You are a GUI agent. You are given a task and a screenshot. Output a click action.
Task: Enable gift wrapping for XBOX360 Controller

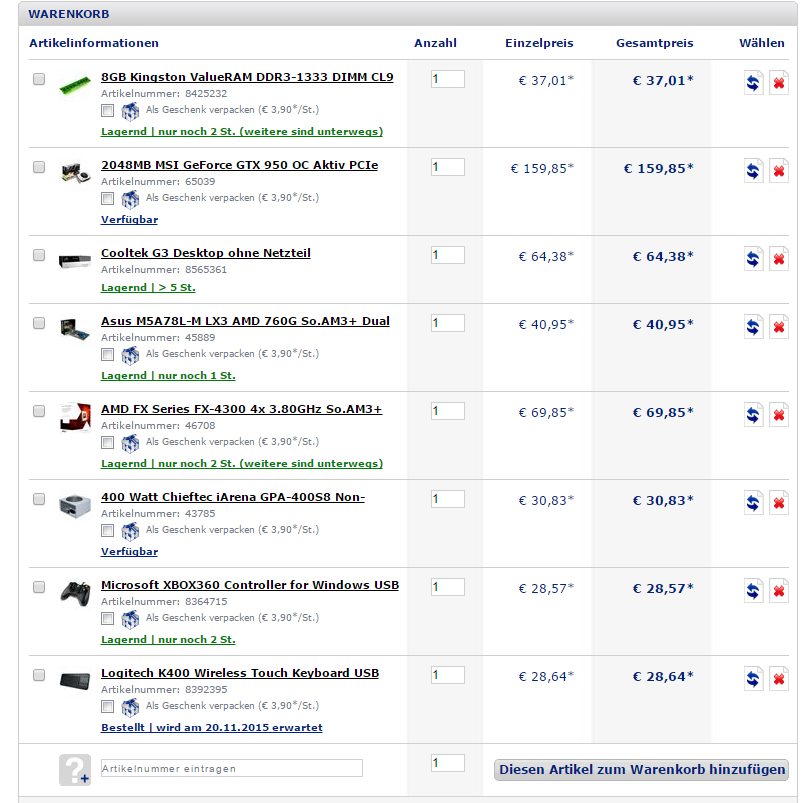click(x=108, y=619)
